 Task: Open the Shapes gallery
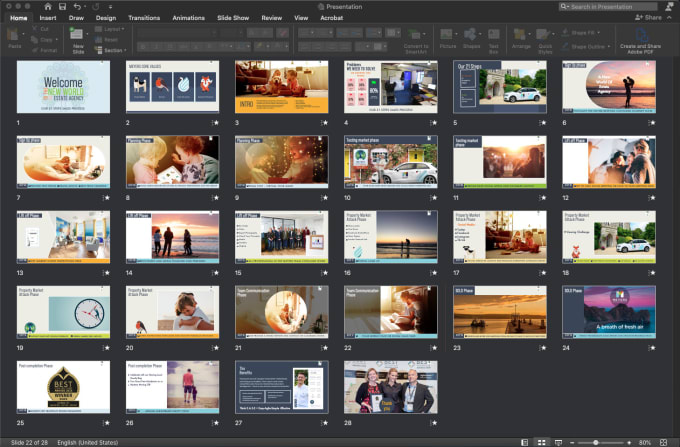click(x=471, y=39)
